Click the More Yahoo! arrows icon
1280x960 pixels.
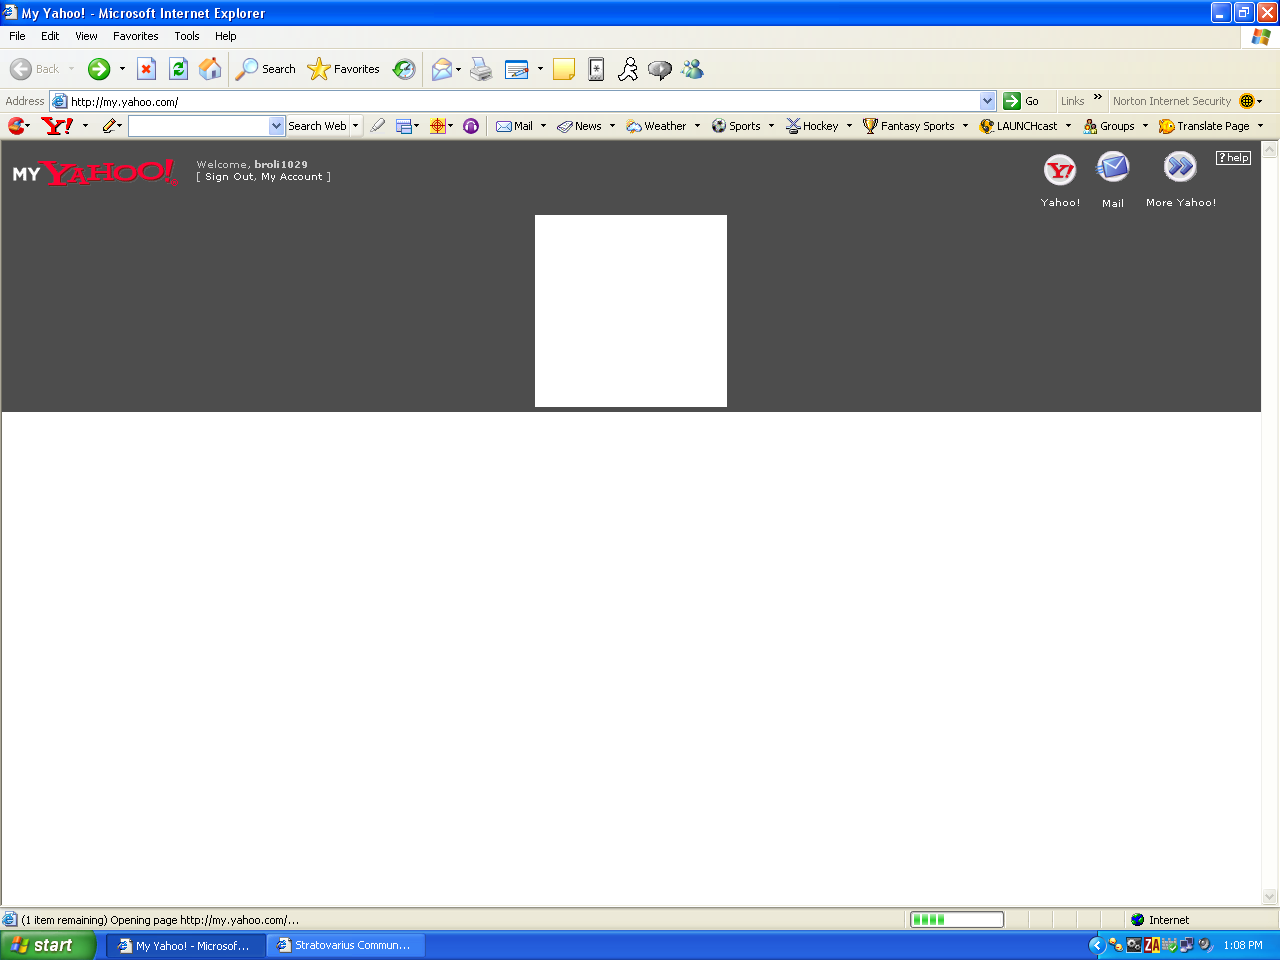(x=1180, y=167)
